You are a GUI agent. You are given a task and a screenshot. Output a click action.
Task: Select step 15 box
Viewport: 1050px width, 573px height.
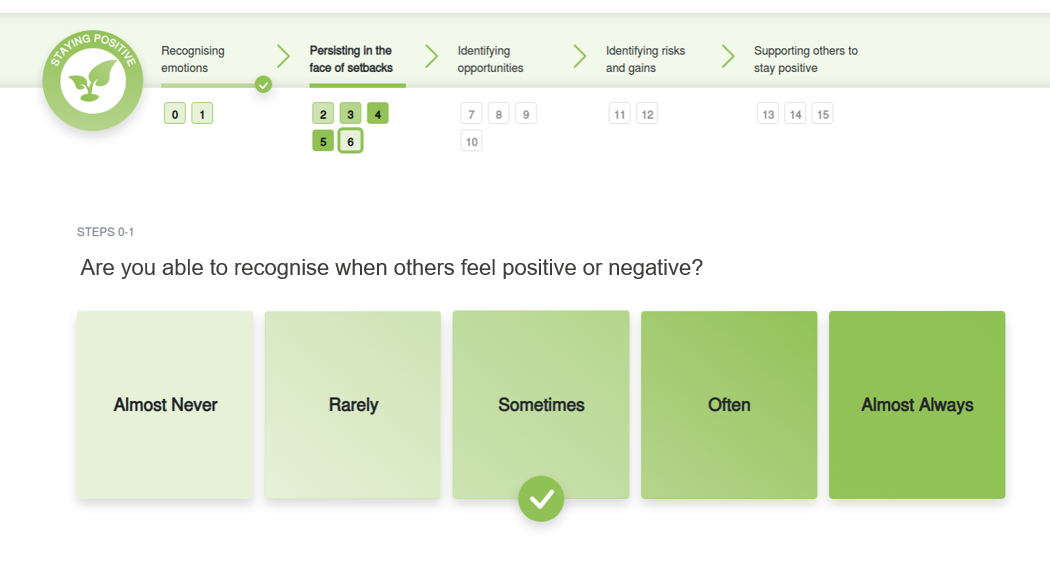(822, 114)
